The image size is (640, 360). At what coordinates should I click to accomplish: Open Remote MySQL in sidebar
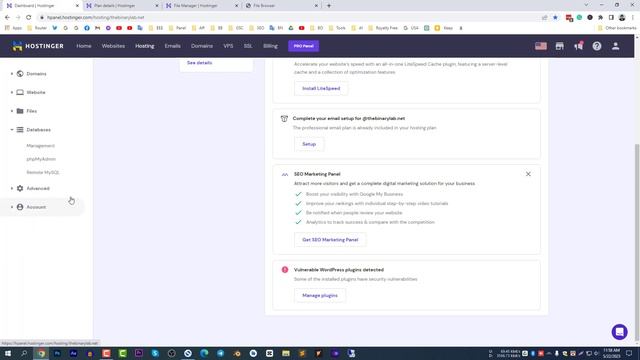[43, 173]
